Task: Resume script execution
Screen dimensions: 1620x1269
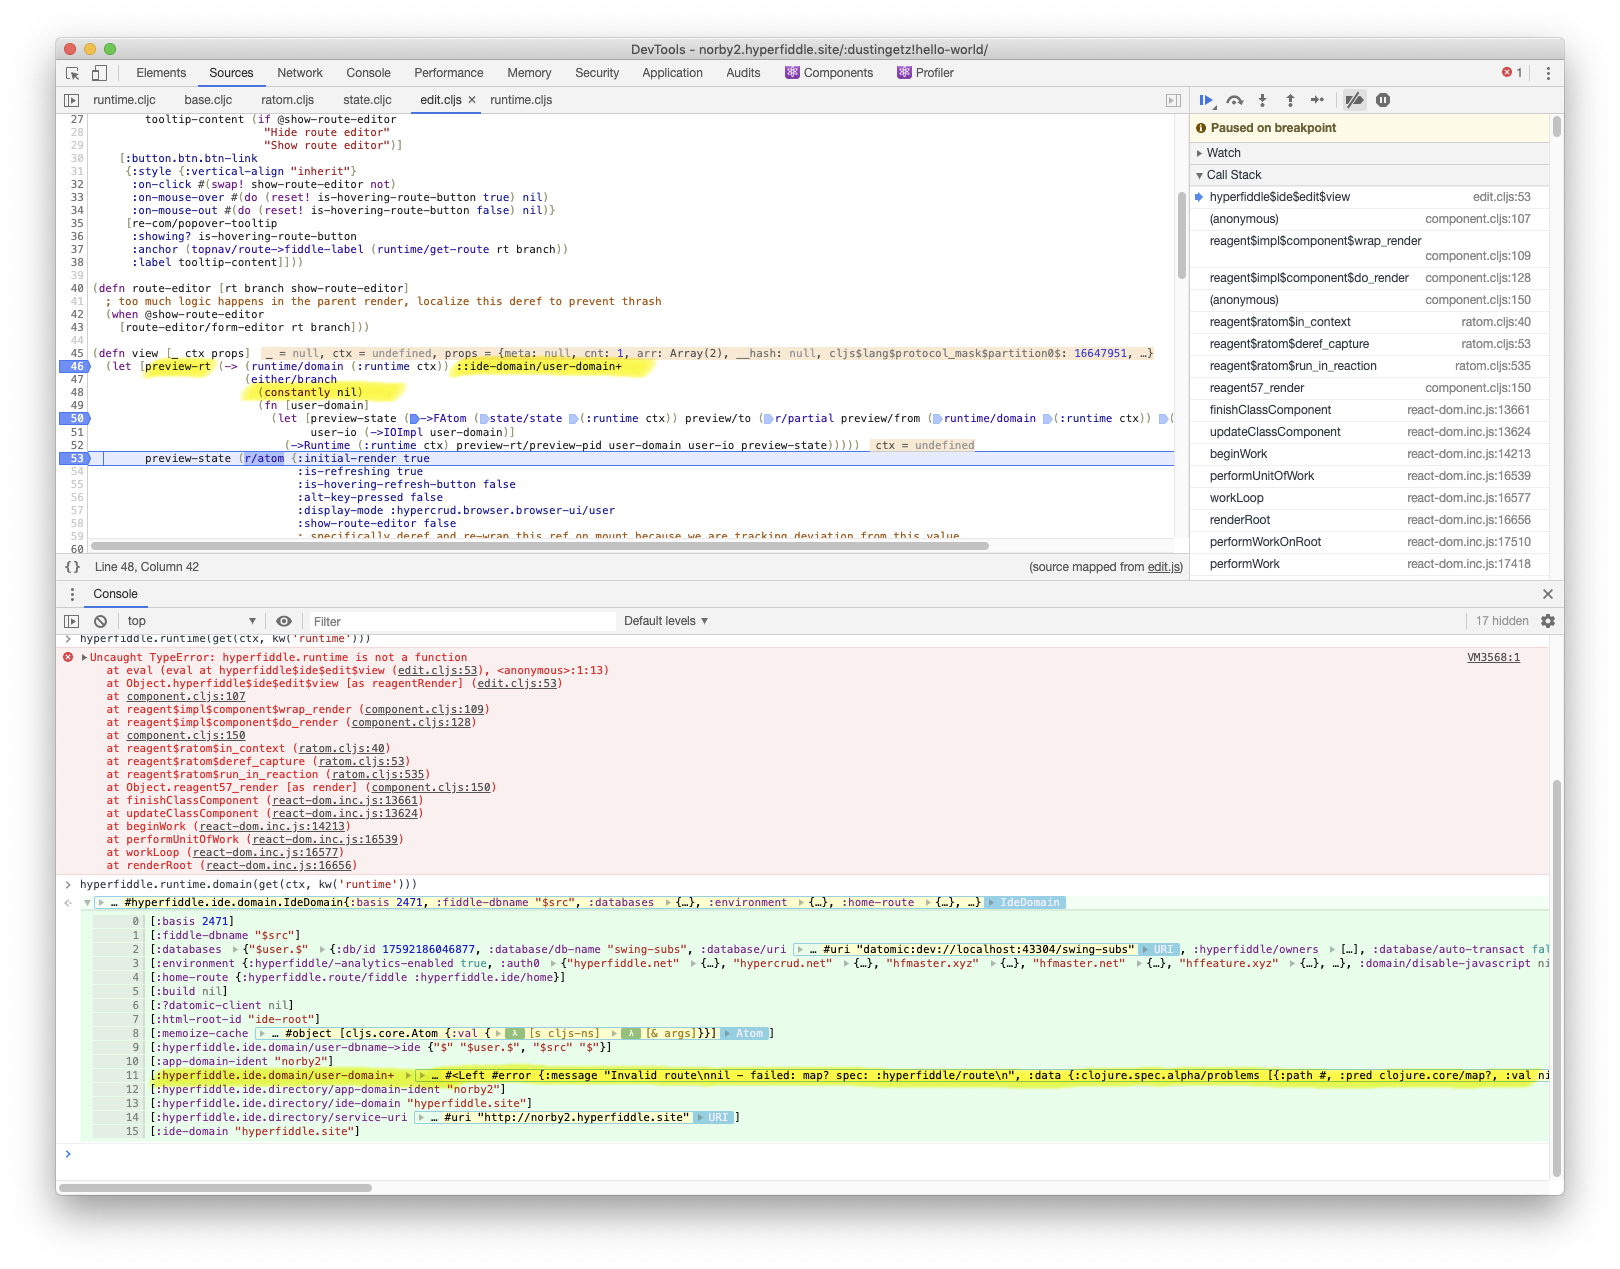Action: [1207, 100]
